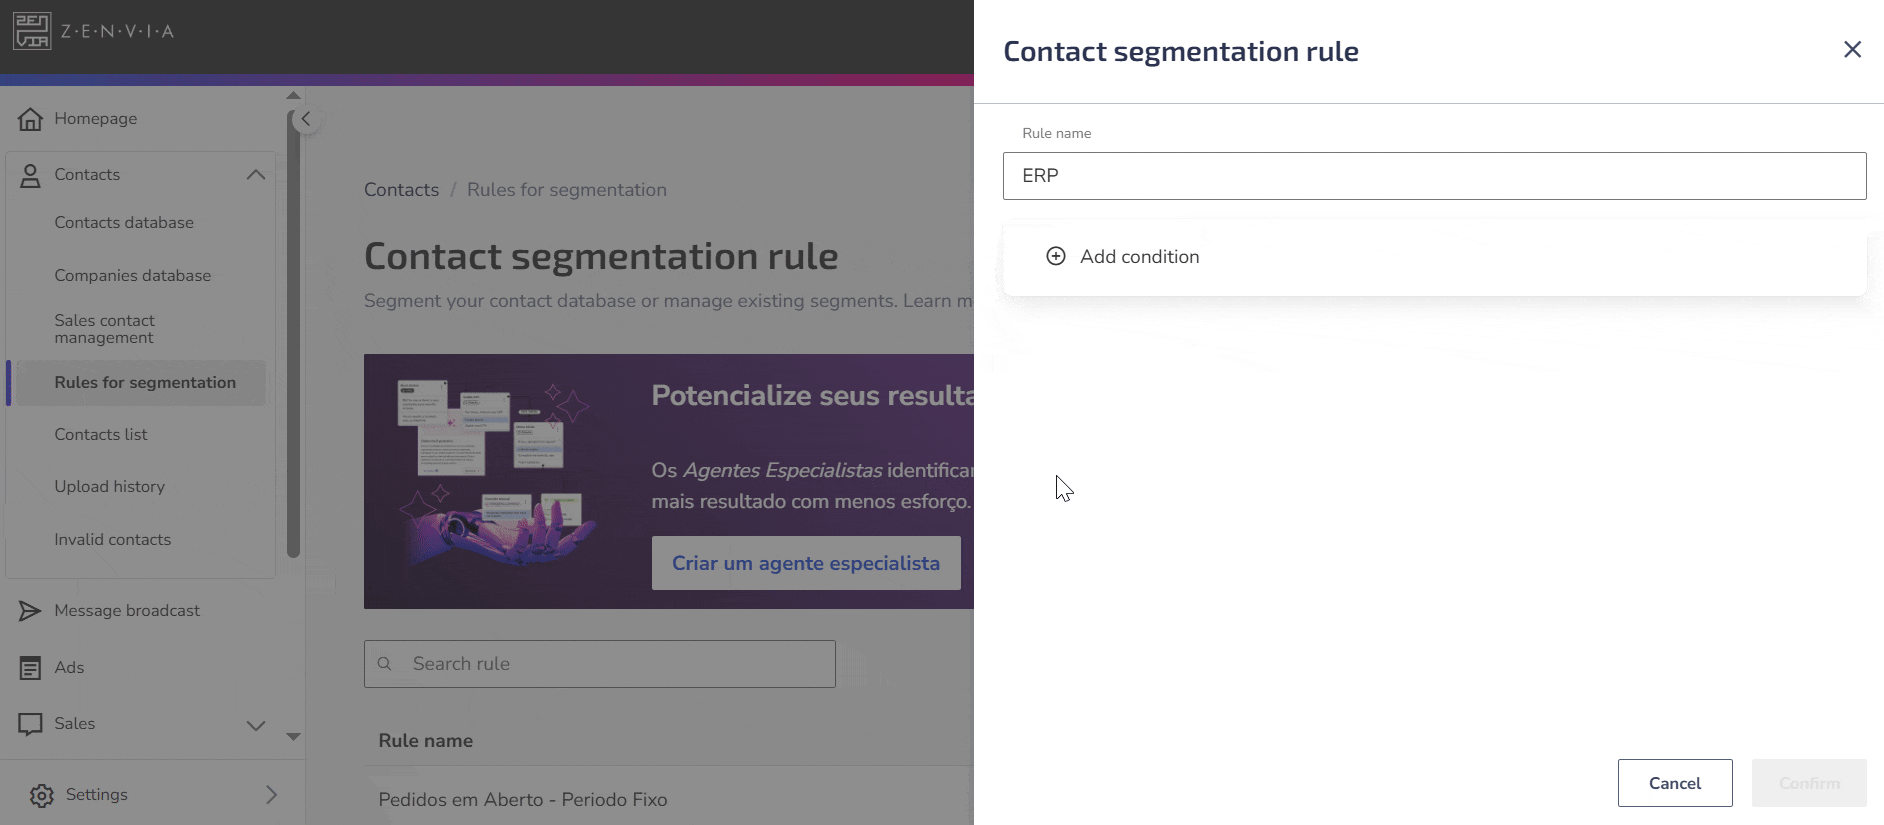Viewport: 1884px width, 825px height.
Task: Expand the Sales menu chevron
Action: (x=256, y=725)
